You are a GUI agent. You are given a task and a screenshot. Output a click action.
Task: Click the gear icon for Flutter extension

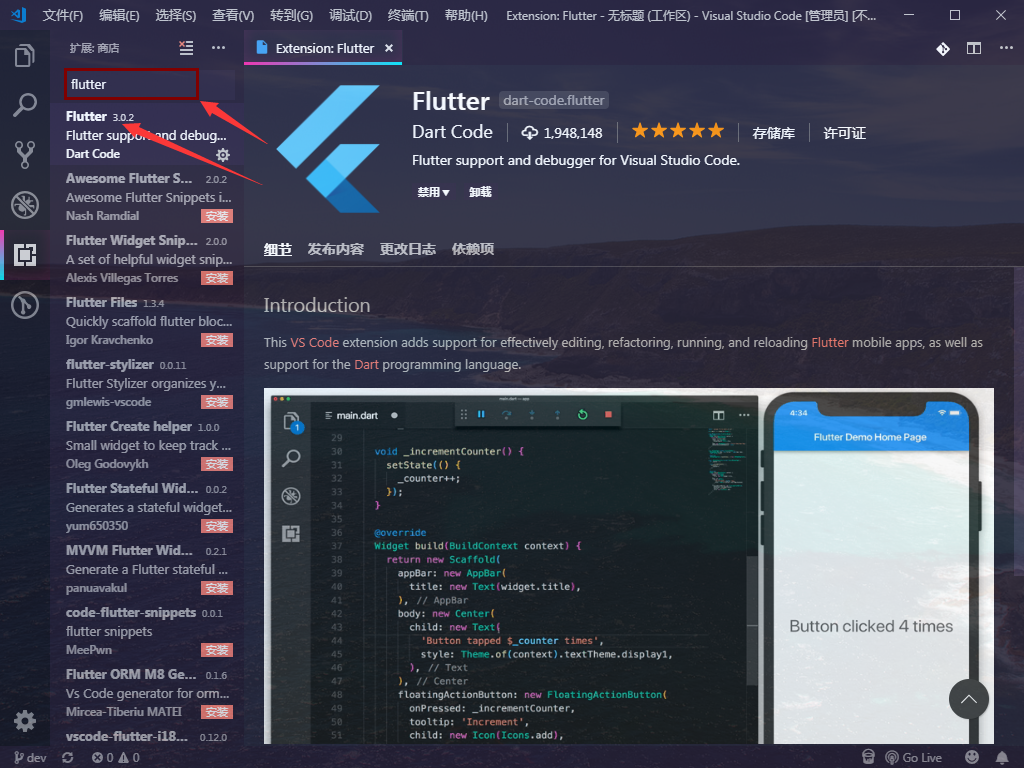tap(223, 155)
